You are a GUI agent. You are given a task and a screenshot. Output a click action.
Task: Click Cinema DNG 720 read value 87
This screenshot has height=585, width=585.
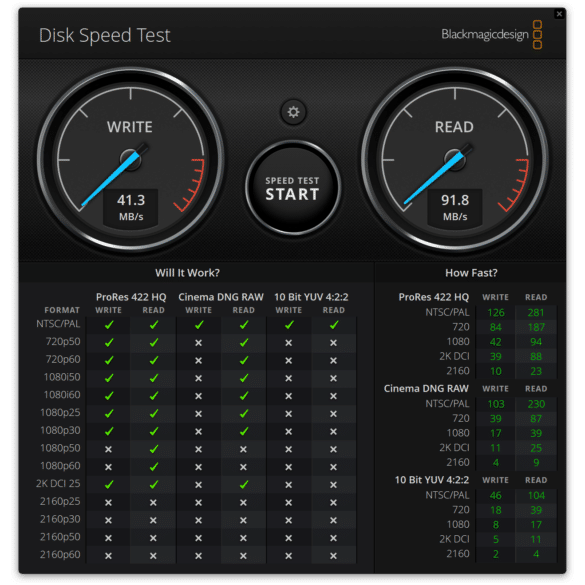click(x=536, y=419)
